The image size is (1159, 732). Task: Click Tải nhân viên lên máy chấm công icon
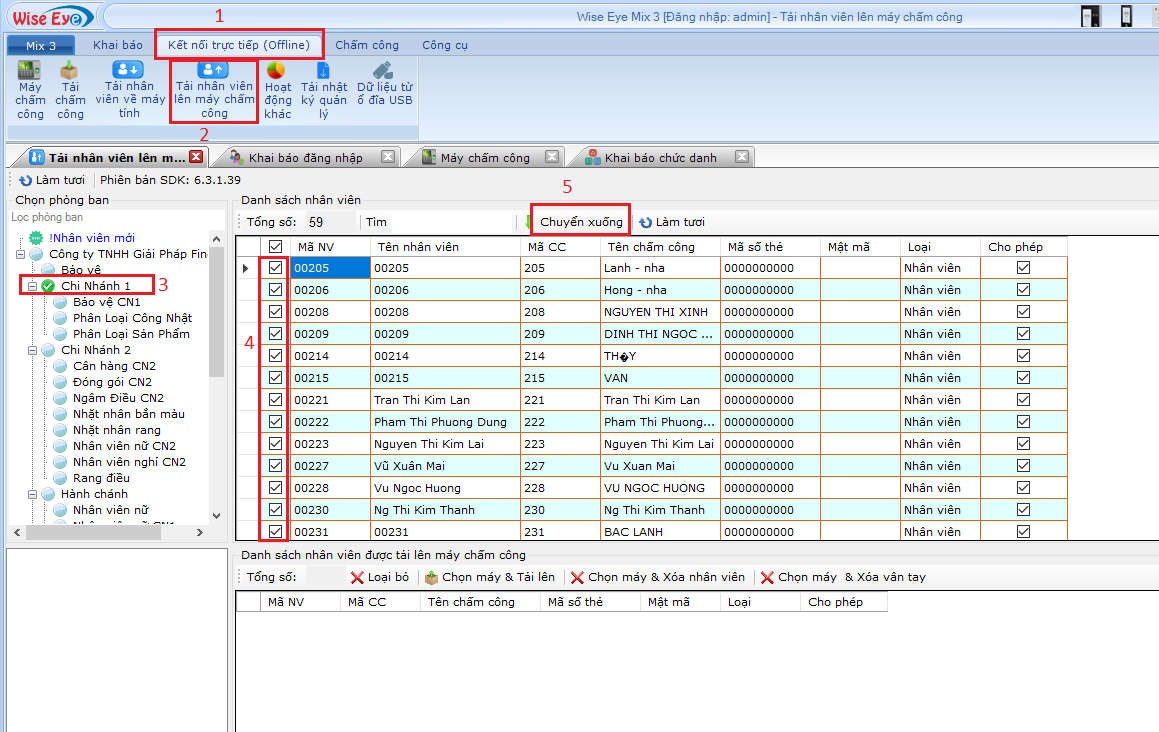click(213, 70)
